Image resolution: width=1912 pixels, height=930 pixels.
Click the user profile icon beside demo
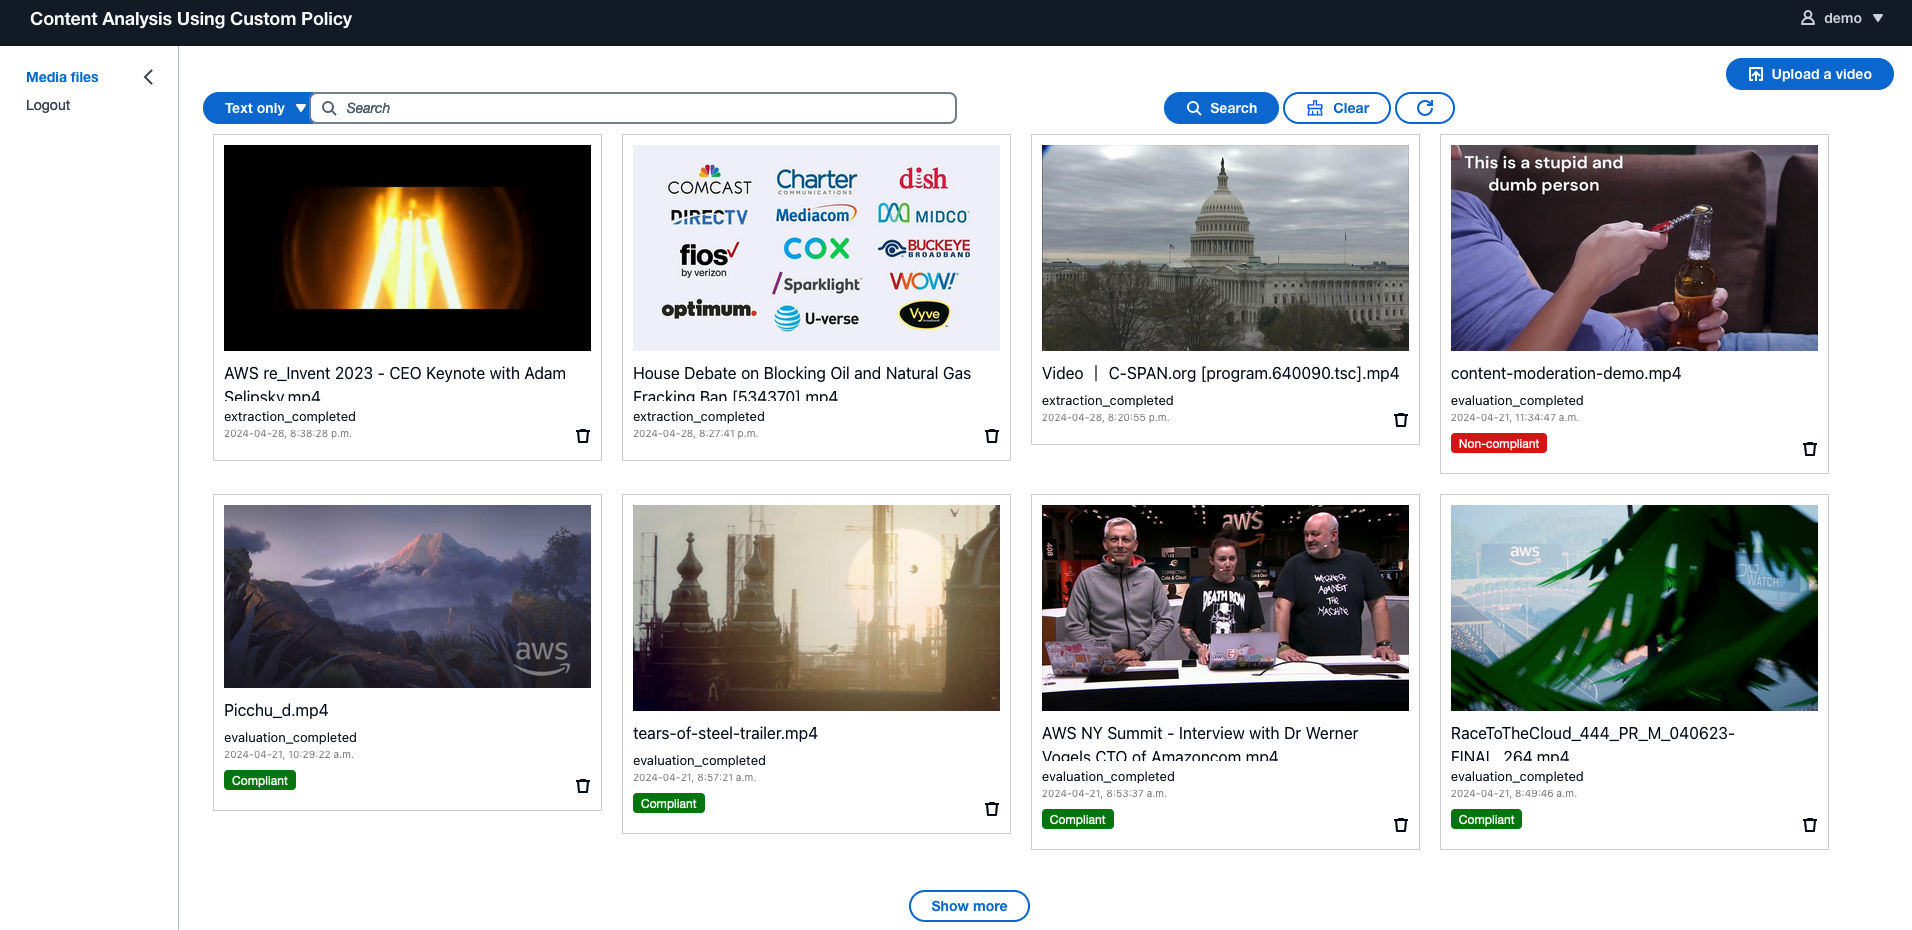(1808, 18)
